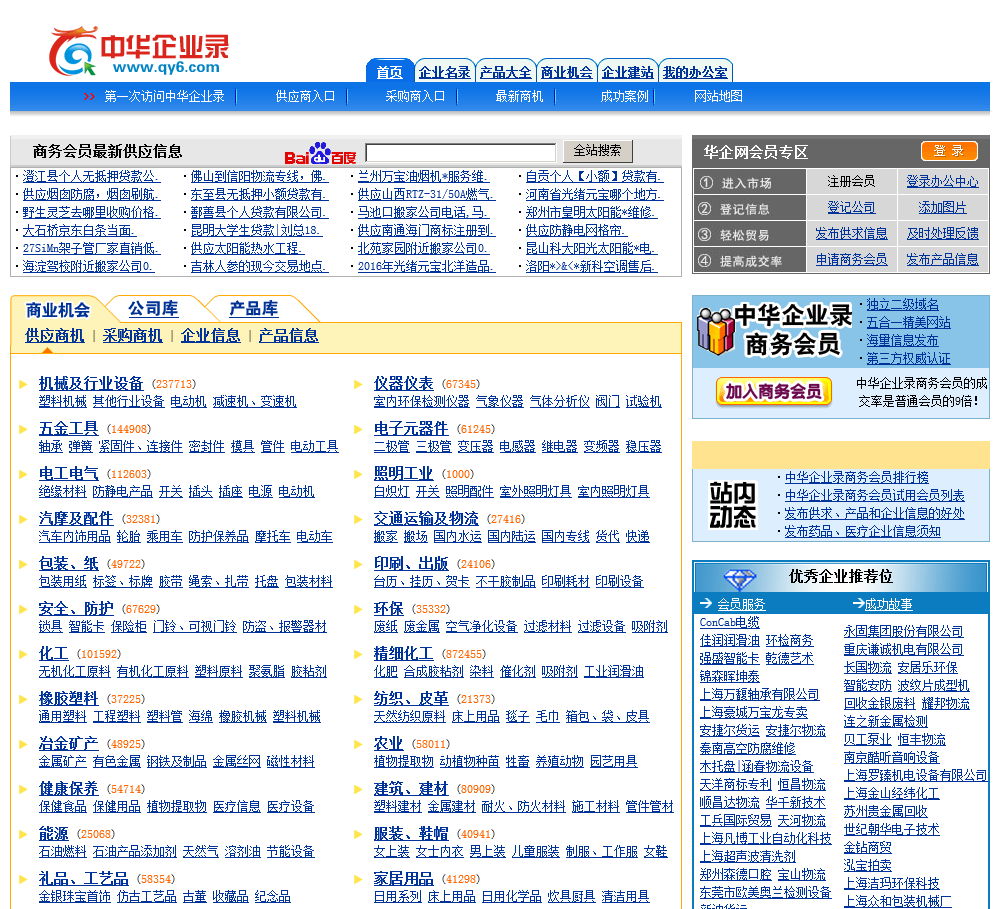Screen dimensions: 1000x909
Task: Click the gift people icon in 商务会员 banner
Action: [715, 330]
